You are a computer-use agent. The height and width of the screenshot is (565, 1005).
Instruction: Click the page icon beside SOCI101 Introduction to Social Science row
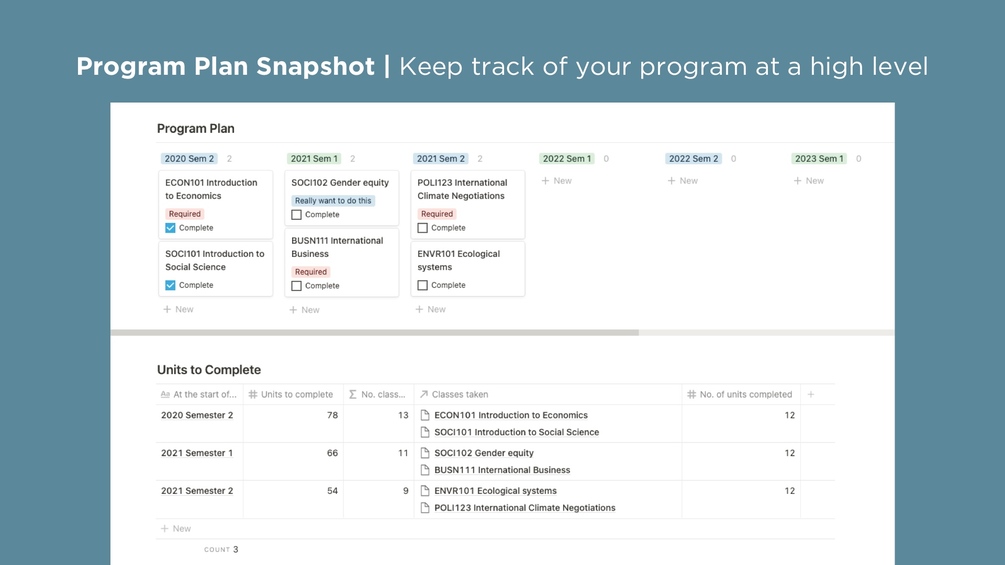[425, 432]
